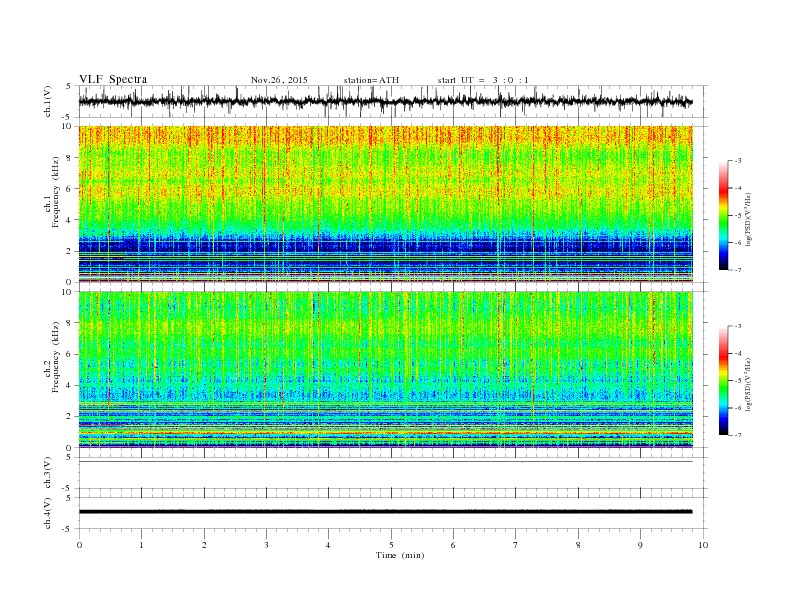Click the ch.1 "Frequency (kHz)" axis label
Viewport: 792px width, 612px height.
coord(56,192)
